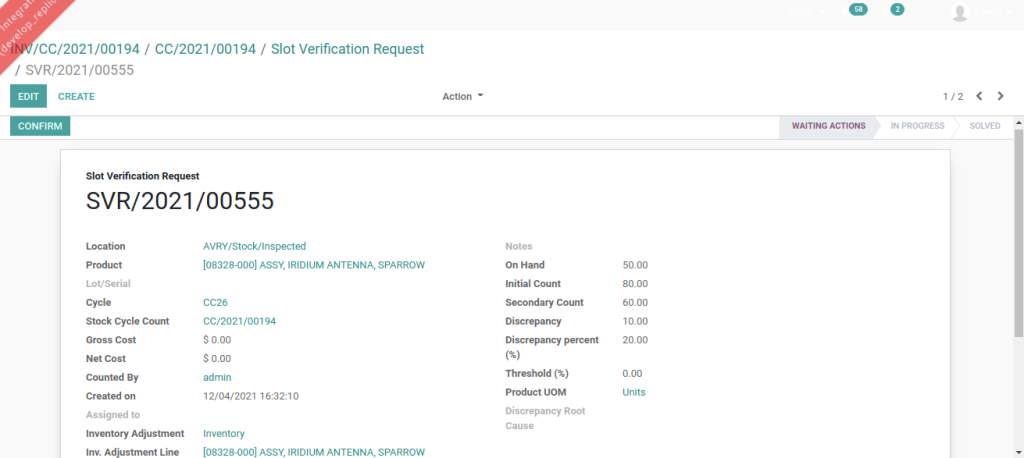Open the AVRY company switcher dropdown
The image size is (1024, 458).
click(807, 11)
